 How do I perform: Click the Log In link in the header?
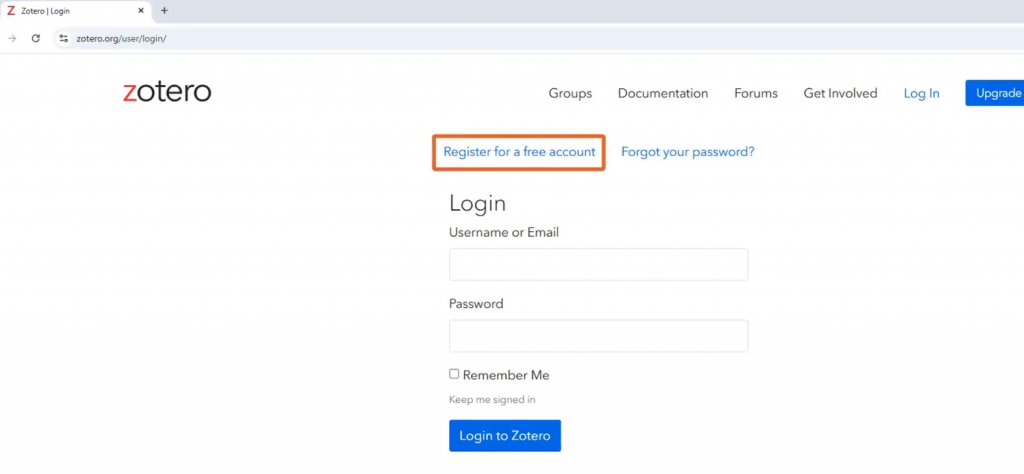pos(921,93)
